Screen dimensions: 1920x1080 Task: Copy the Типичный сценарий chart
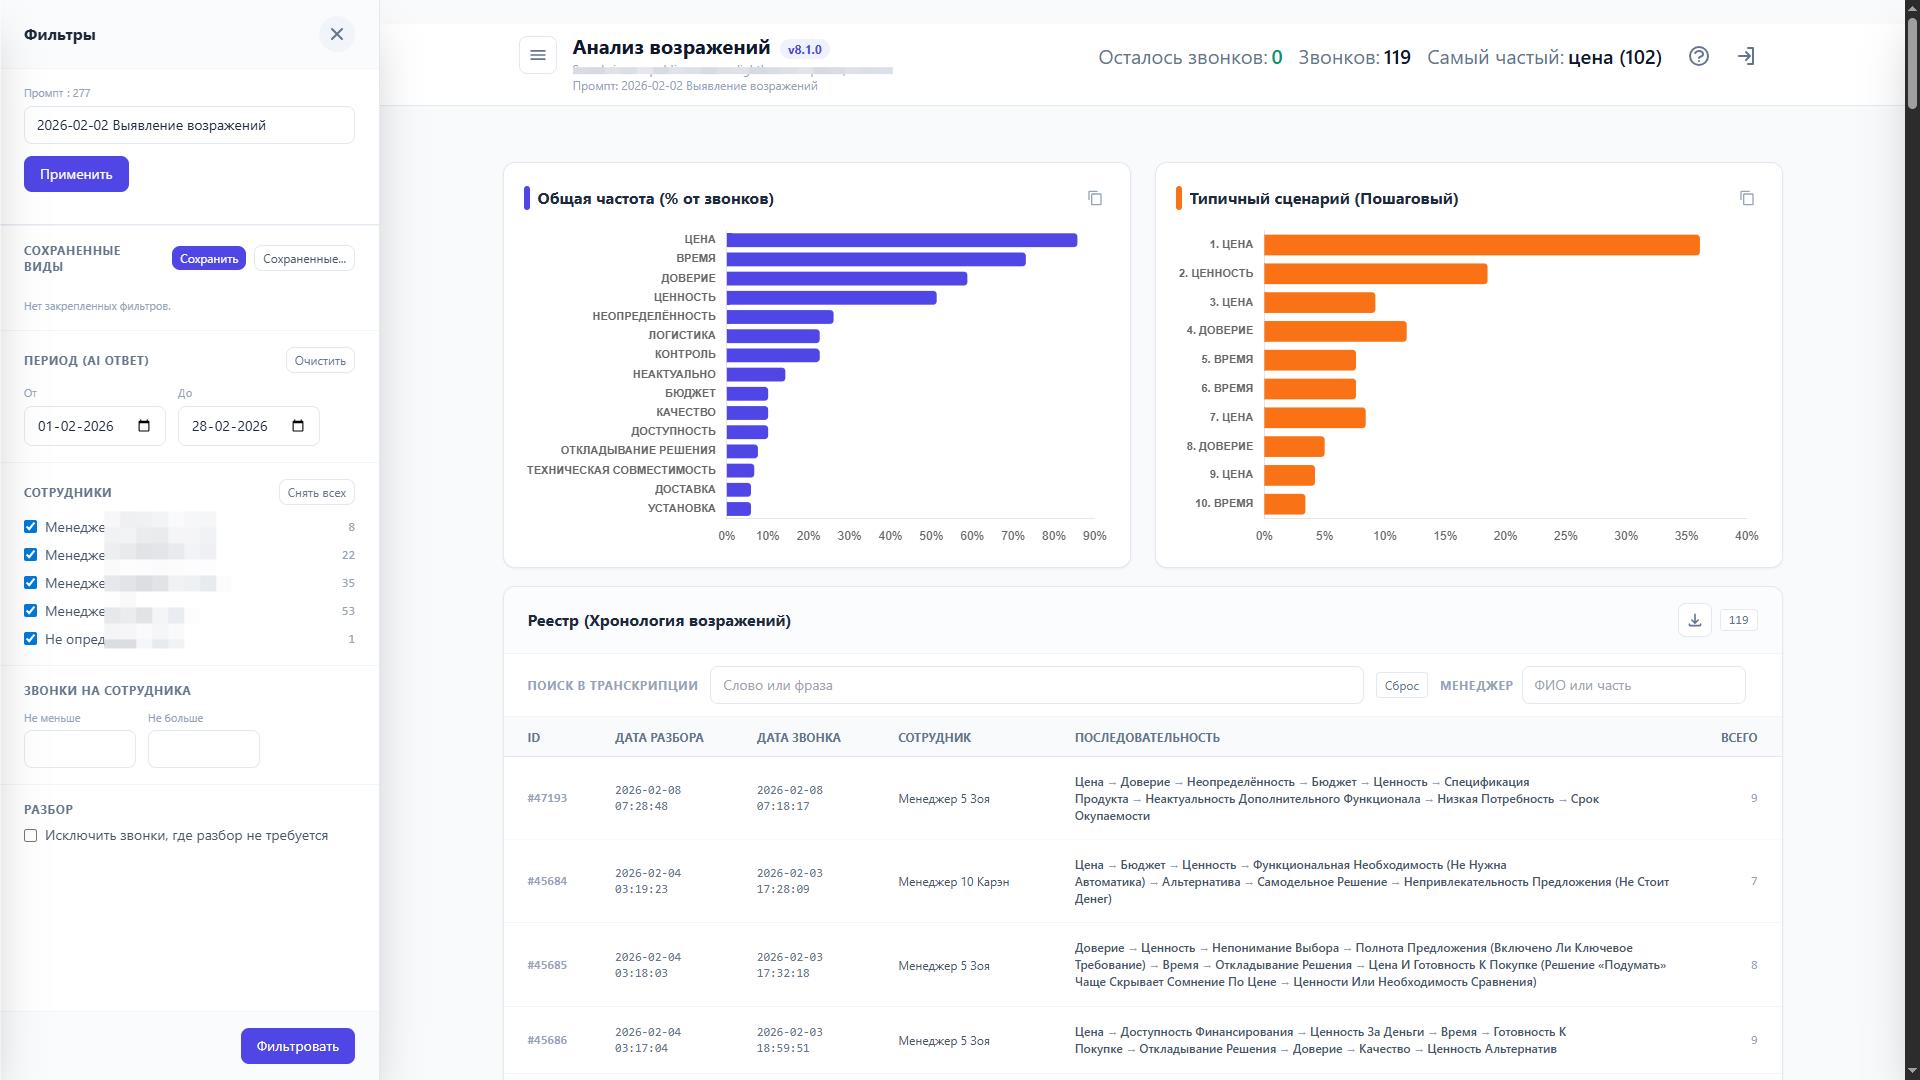(1747, 198)
